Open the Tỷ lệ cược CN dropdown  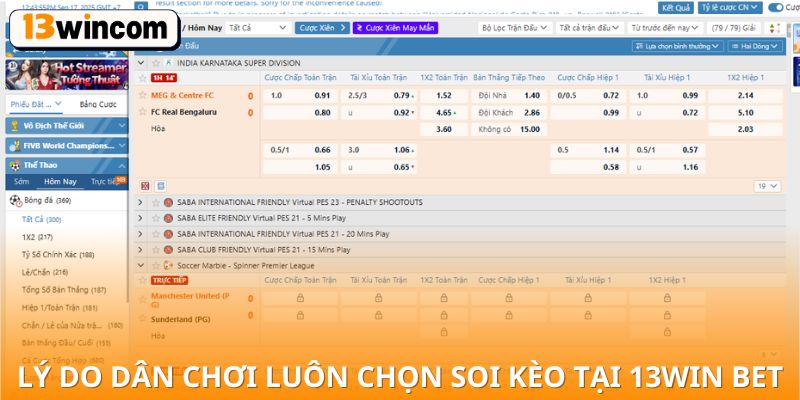click(x=730, y=7)
